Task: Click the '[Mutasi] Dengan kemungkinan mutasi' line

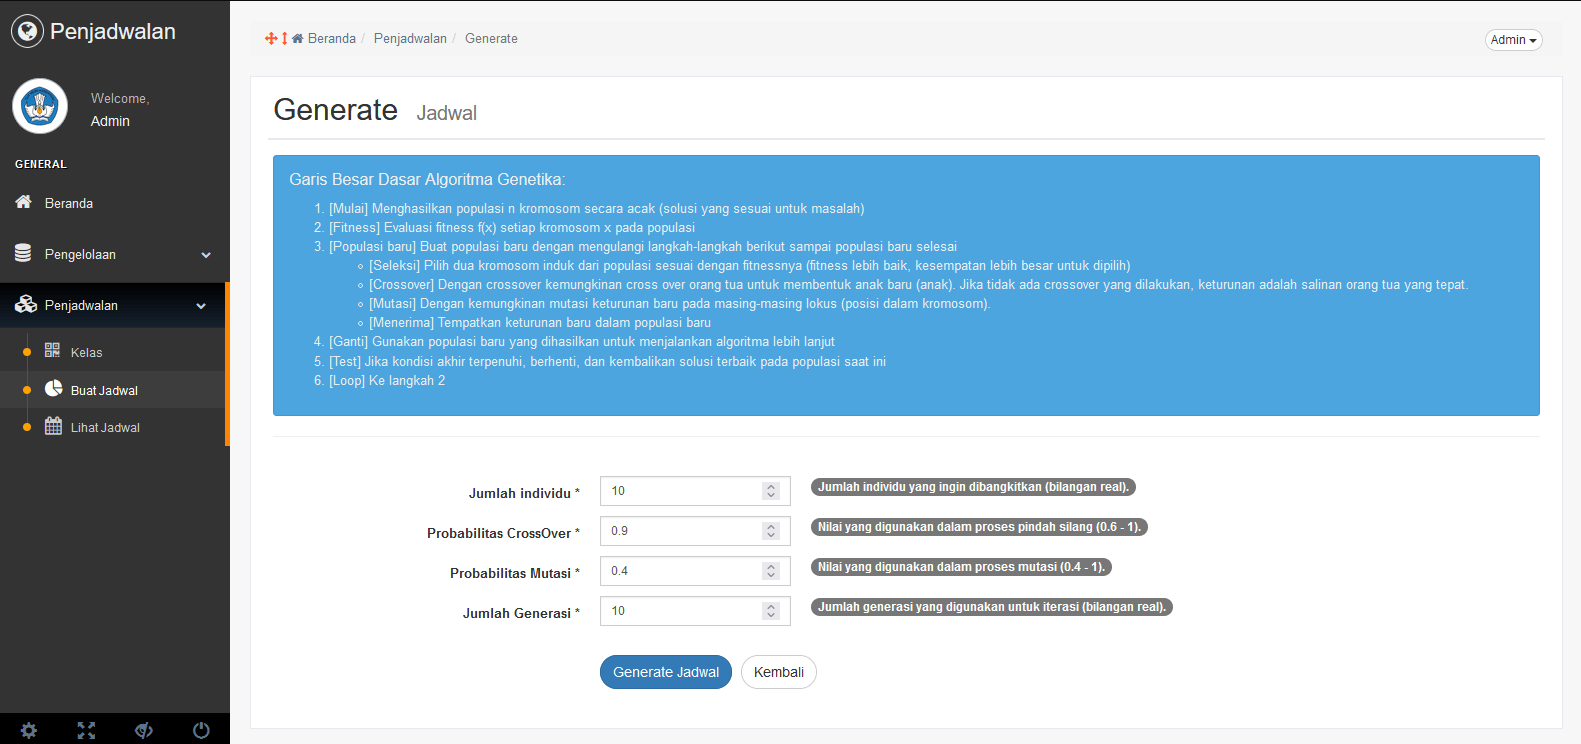Action: 680,304
